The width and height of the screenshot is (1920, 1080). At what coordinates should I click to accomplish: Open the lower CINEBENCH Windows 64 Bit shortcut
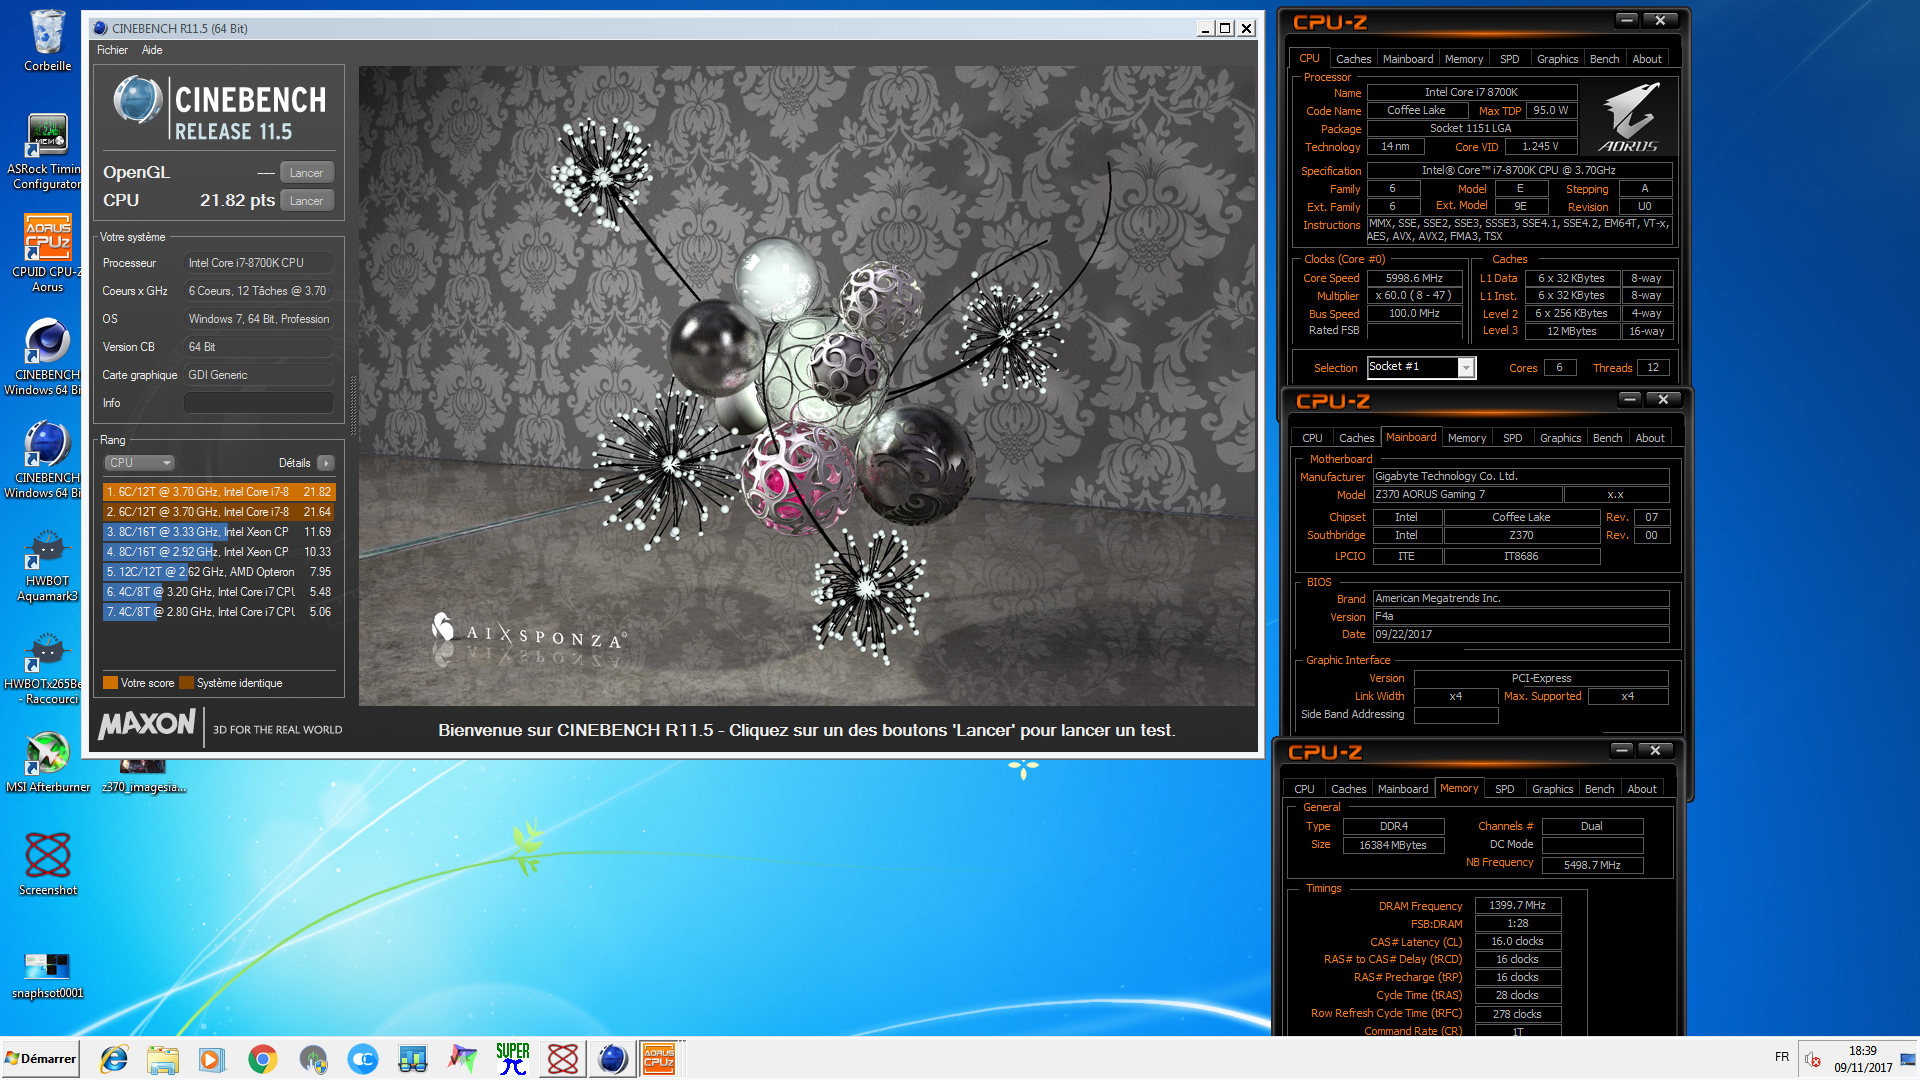pyautogui.click(x=46, y=459)
